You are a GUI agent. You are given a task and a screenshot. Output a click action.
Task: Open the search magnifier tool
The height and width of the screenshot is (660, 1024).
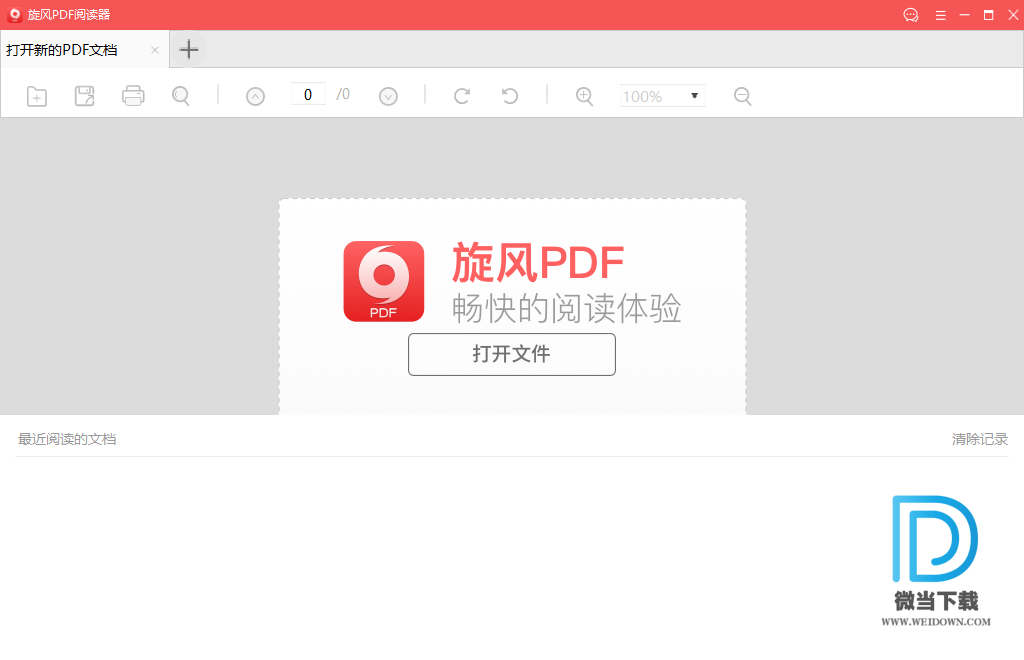click(x=181, y=96)
